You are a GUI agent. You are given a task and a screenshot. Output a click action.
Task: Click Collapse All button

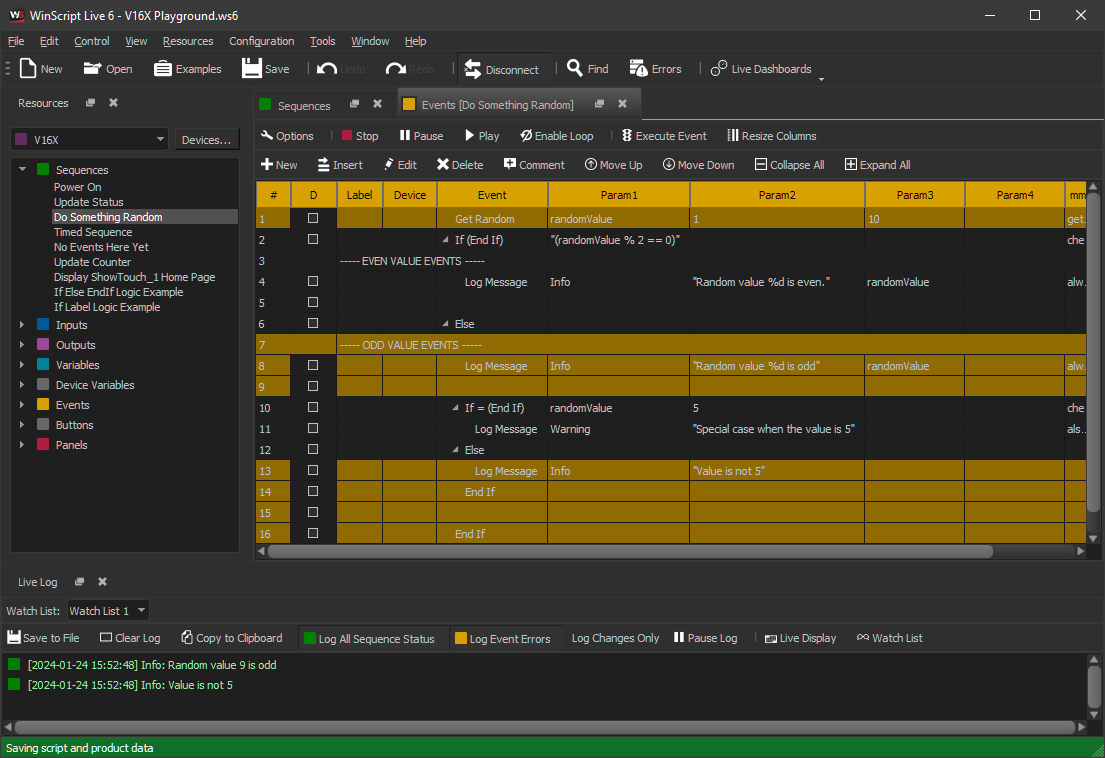[x=789, y=165]
